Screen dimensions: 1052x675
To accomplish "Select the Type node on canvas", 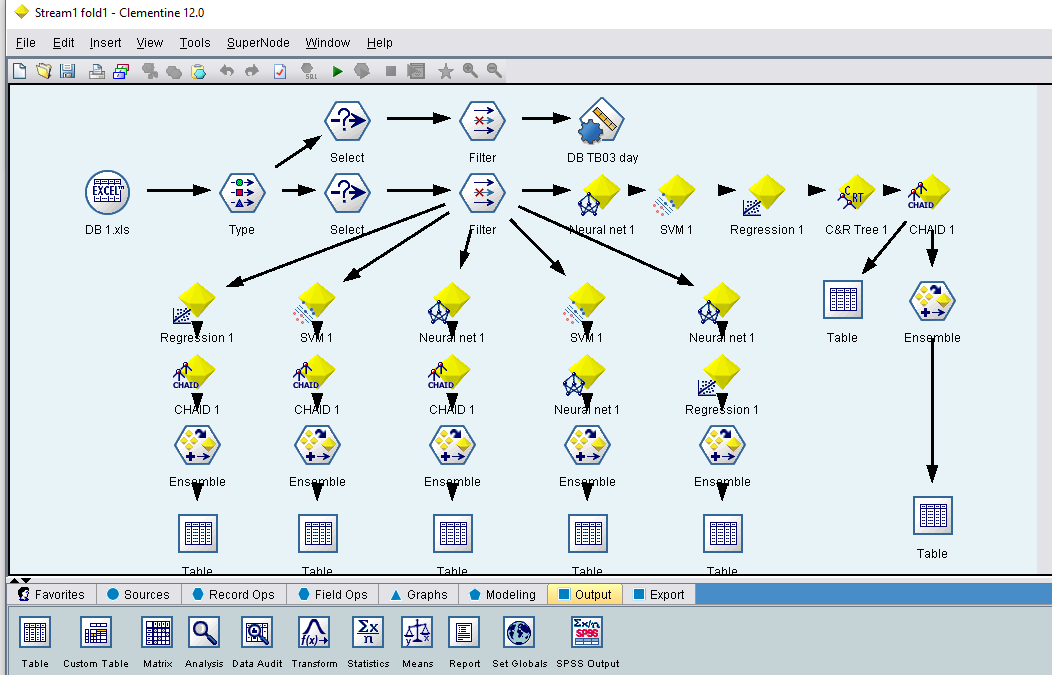I will (x=242, y=192).
